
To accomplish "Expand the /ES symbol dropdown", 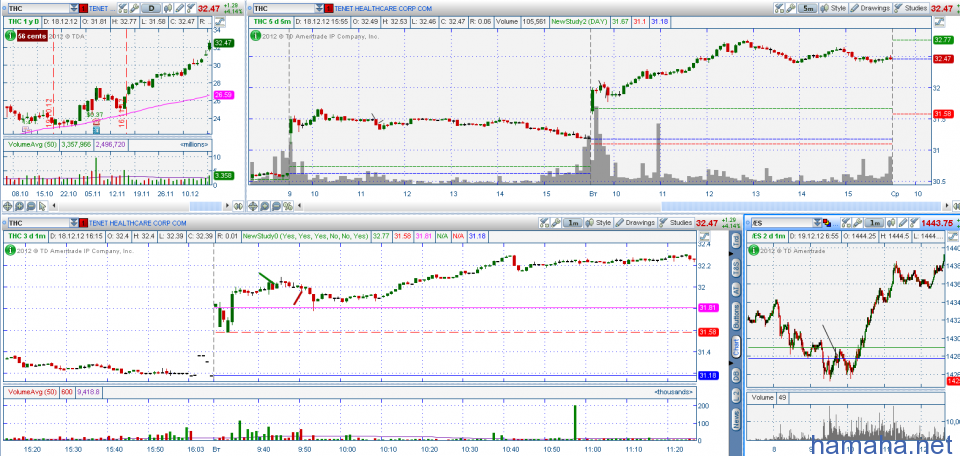I will coord(817,223).
